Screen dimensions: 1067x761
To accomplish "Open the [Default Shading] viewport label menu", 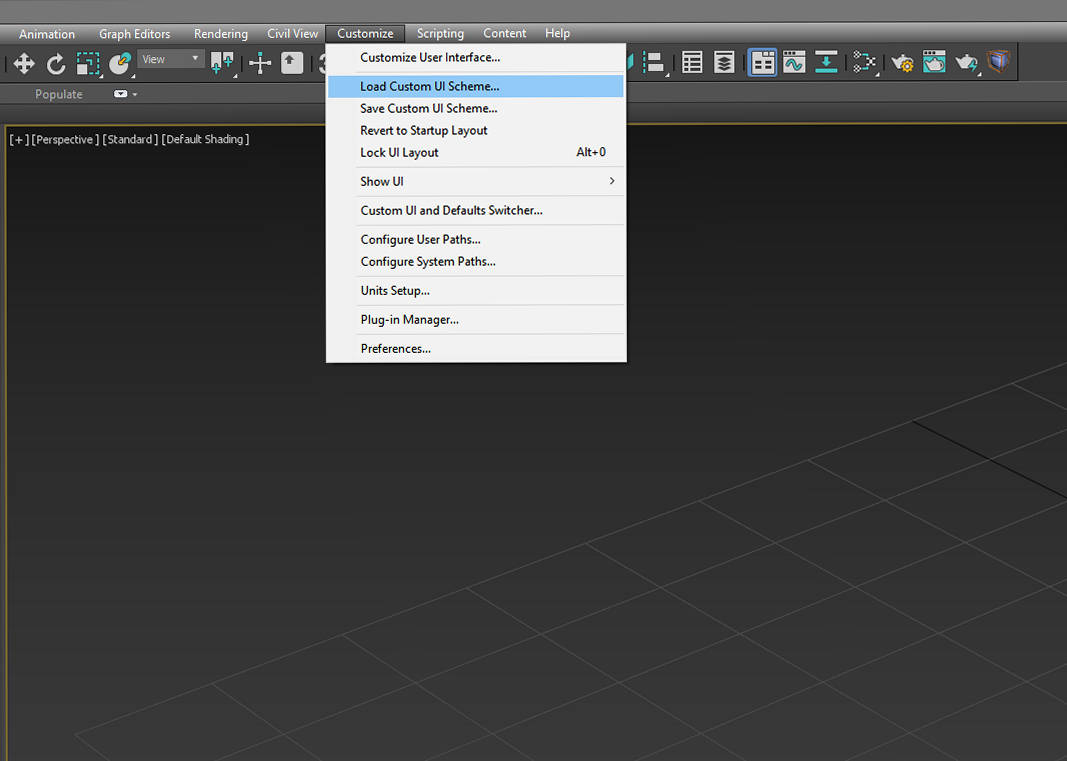I will [x=205, y=140].
